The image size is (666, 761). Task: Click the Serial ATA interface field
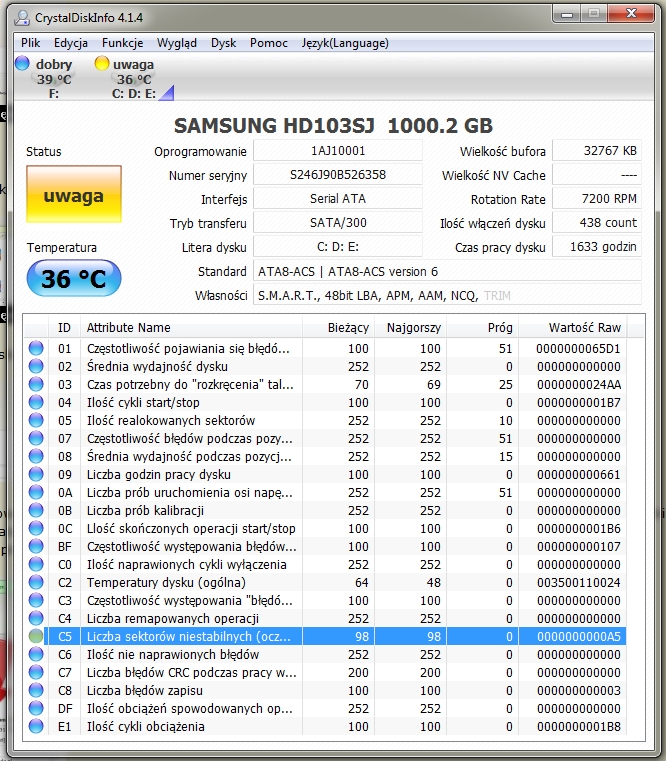[338, 199]
